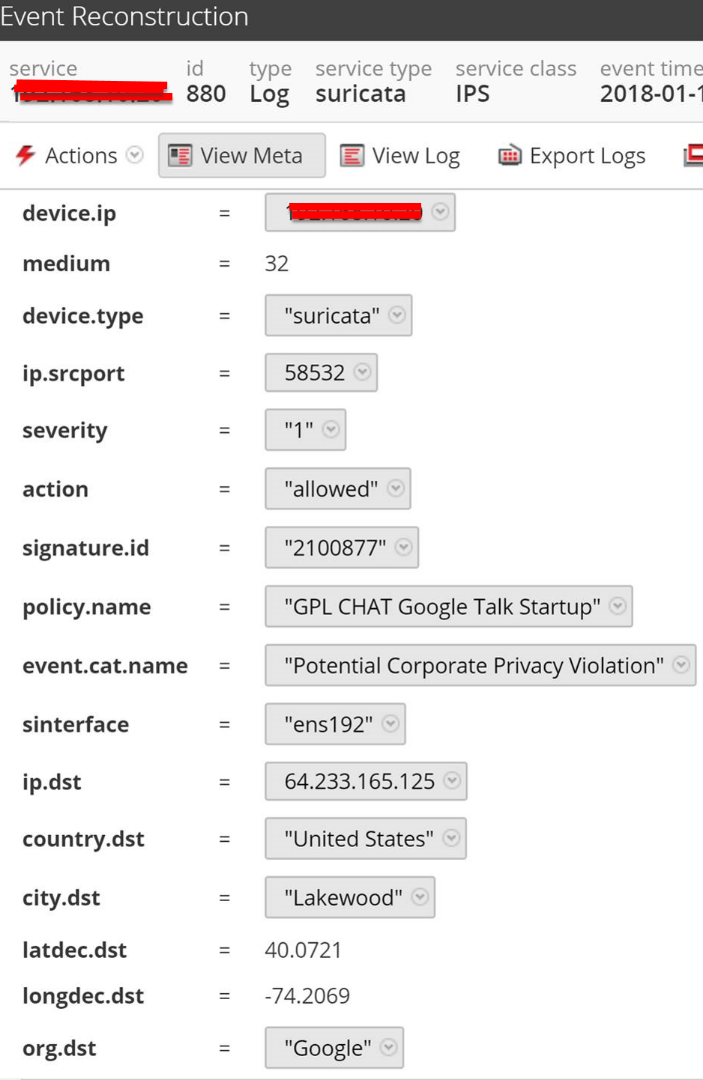Expand the device.ip value dropdown

[x=440, y=212]
